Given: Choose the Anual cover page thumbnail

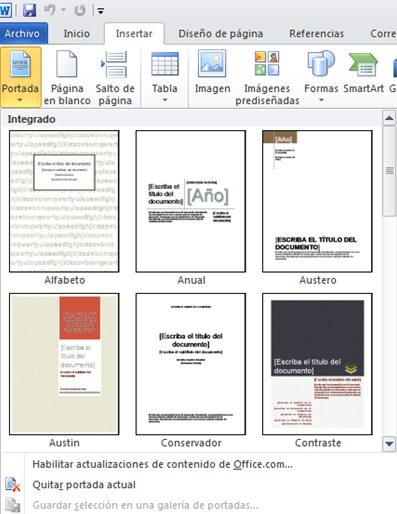Looking at the screenshot, I should (191, 201).
